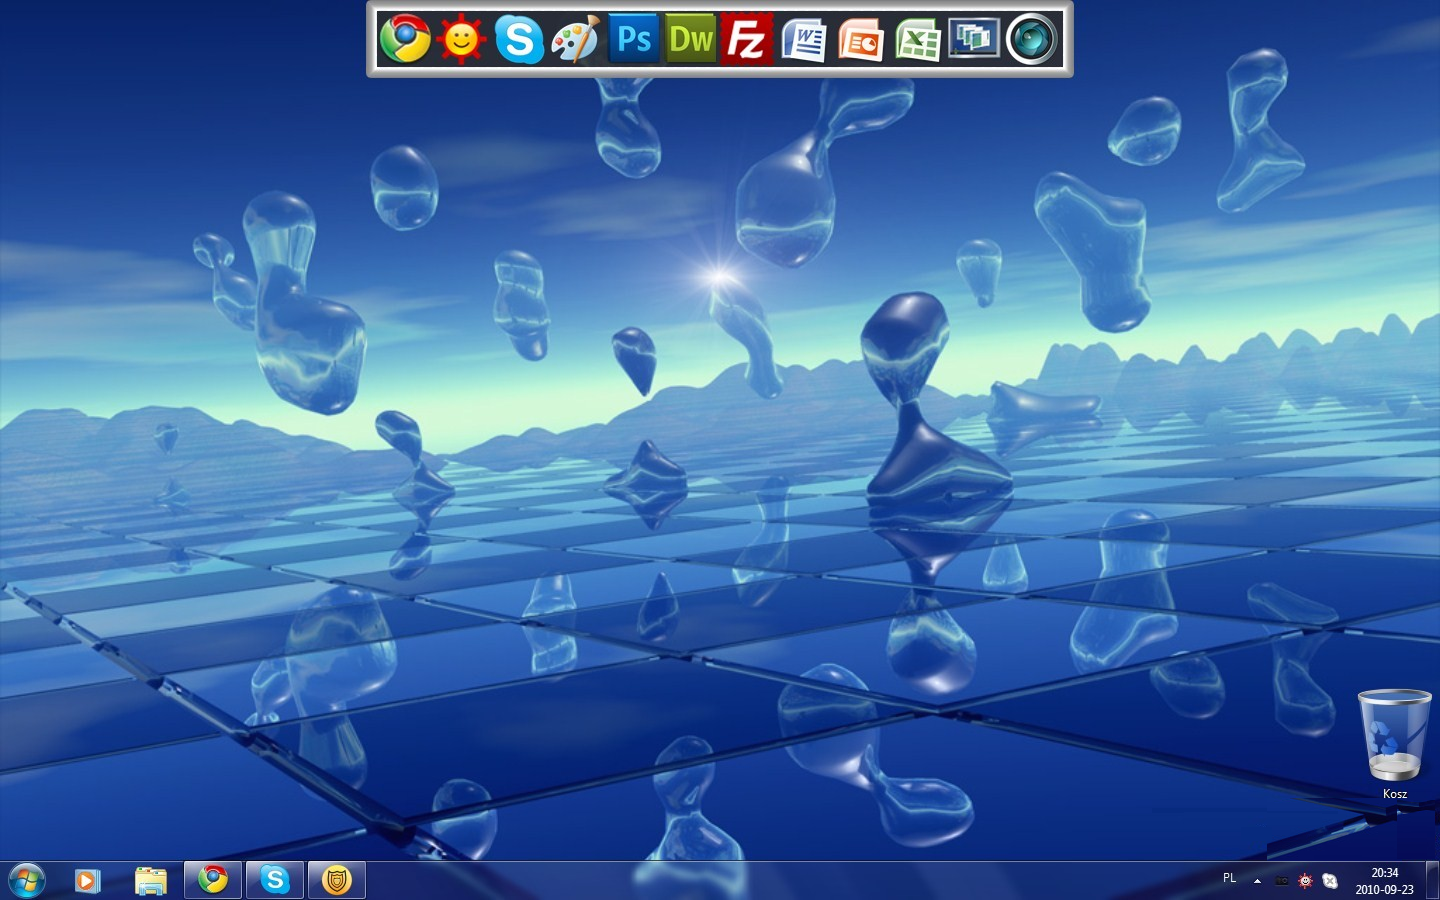Start FileZilla from the dock
Image resolution: width=1440 pixels, height=900 pixels.
747,40
